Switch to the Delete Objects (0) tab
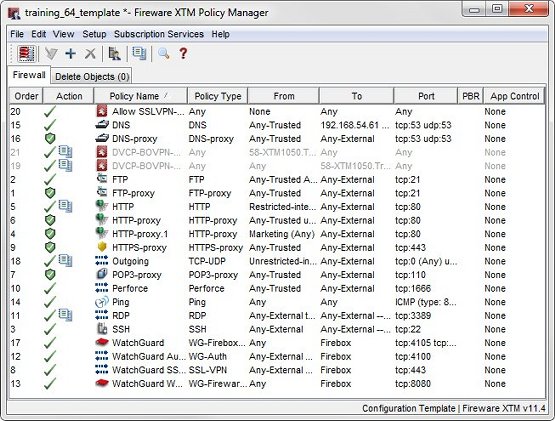This screenshot has height=421, width=555. click(92, 77)
